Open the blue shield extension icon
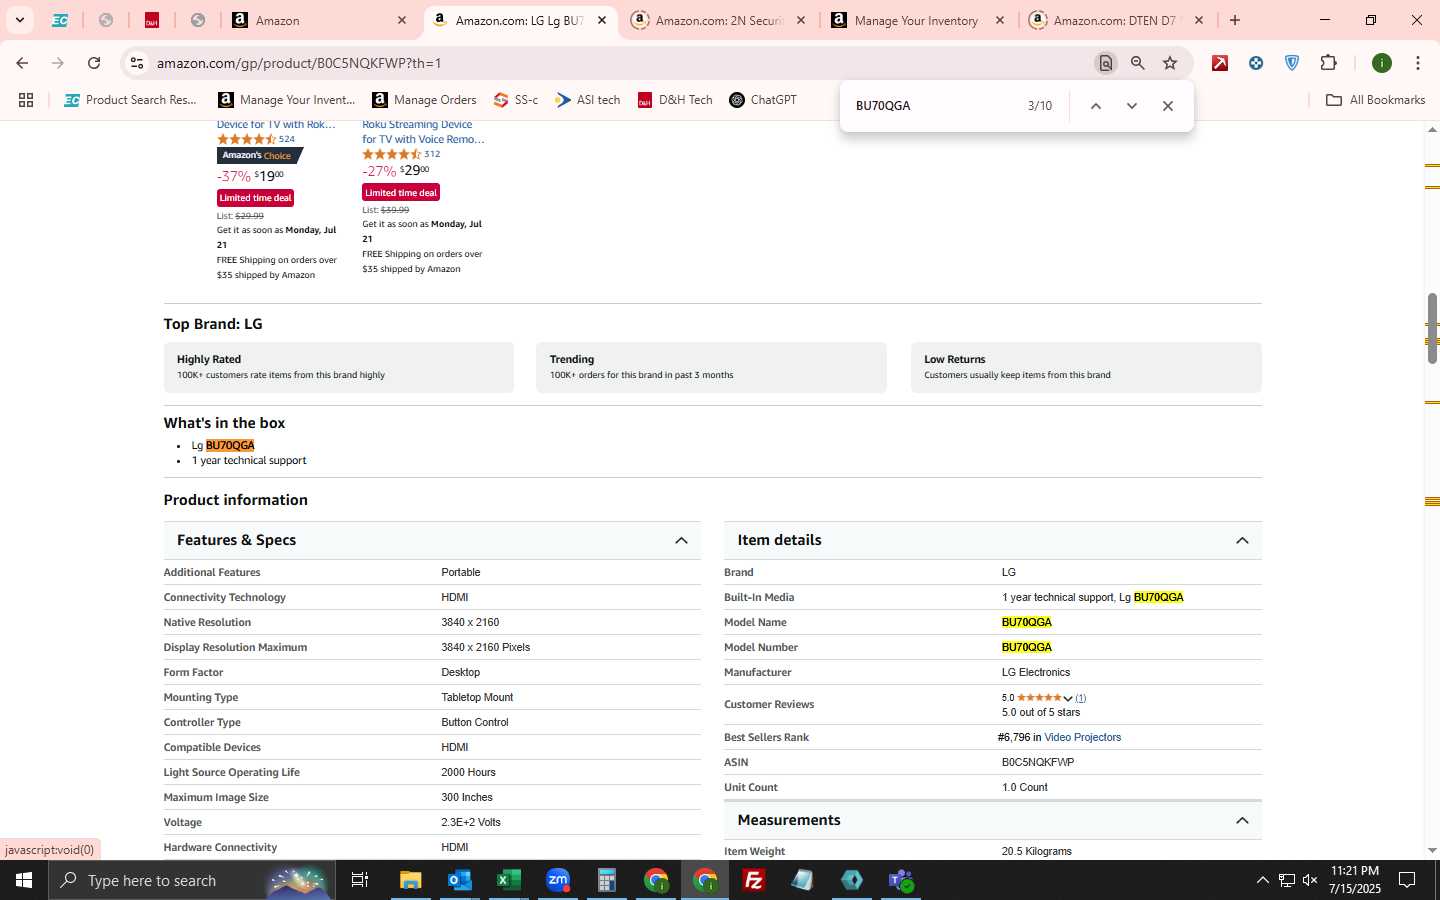The width and height of the screenshot is (1440, 900). (1292, 63)
